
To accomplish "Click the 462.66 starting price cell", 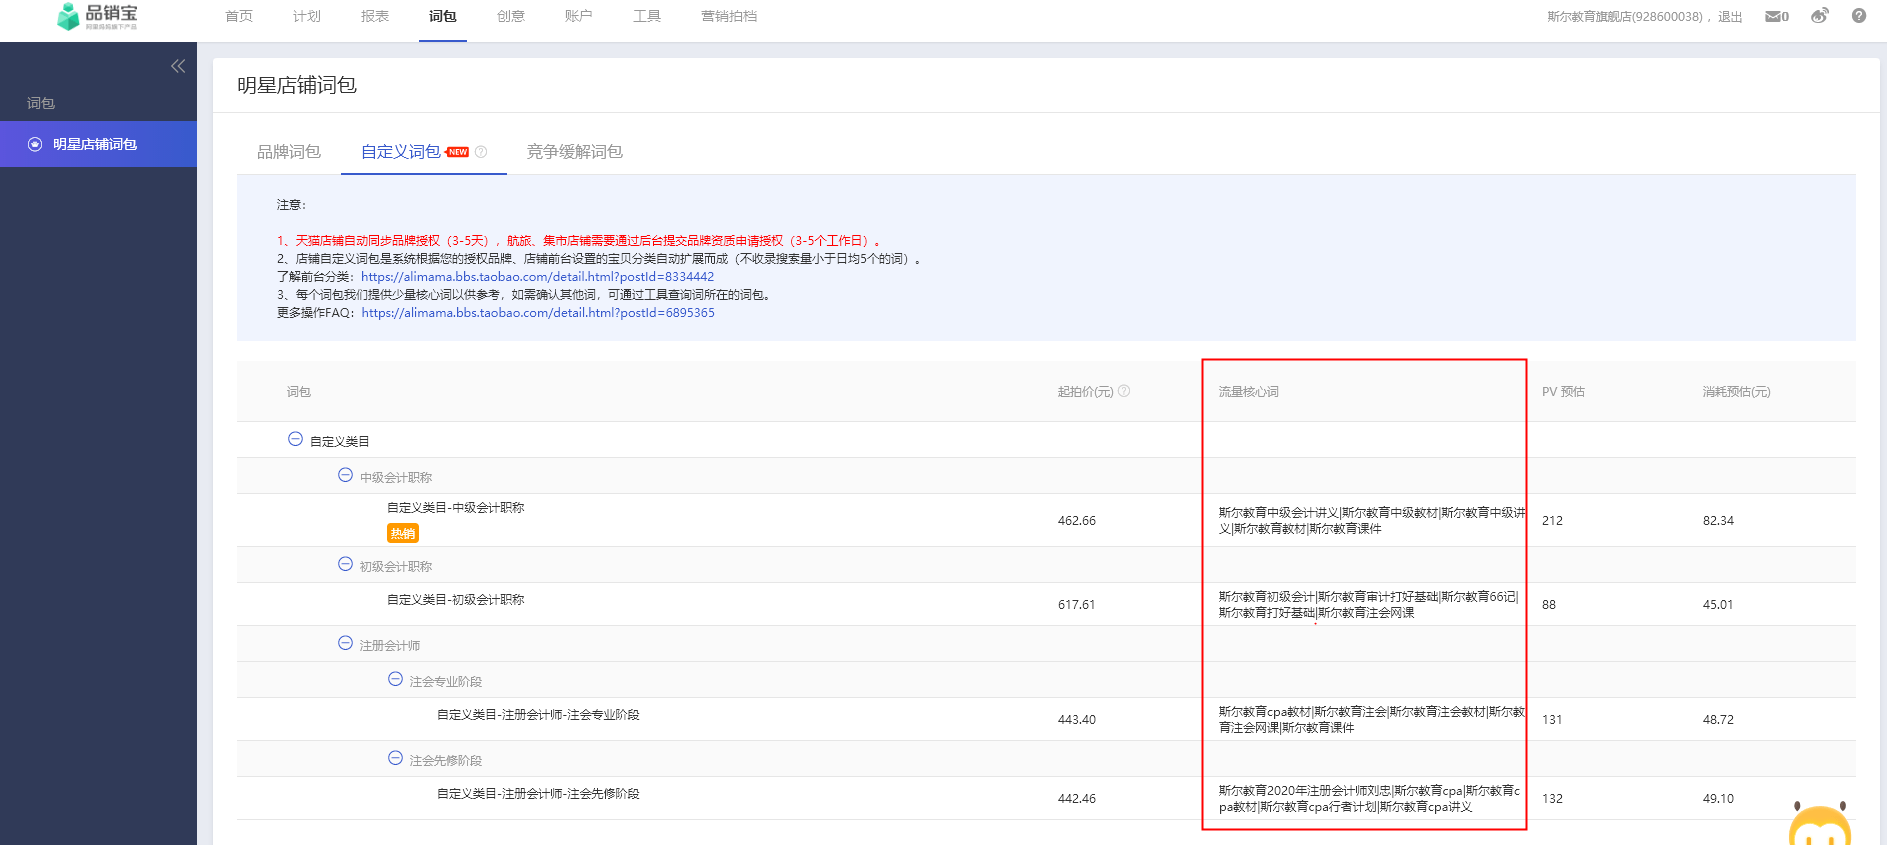I will tap(1077, 521).
